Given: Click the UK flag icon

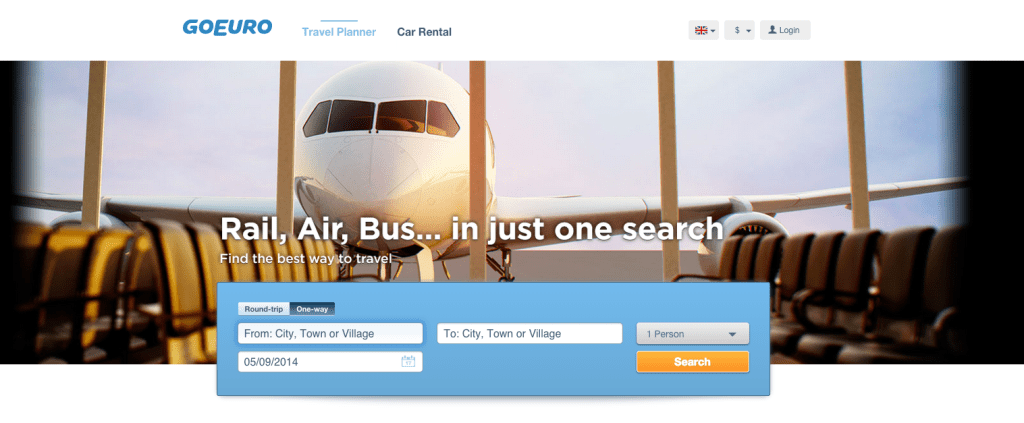Looking at the screenshot, I should [x=701, y=30].
